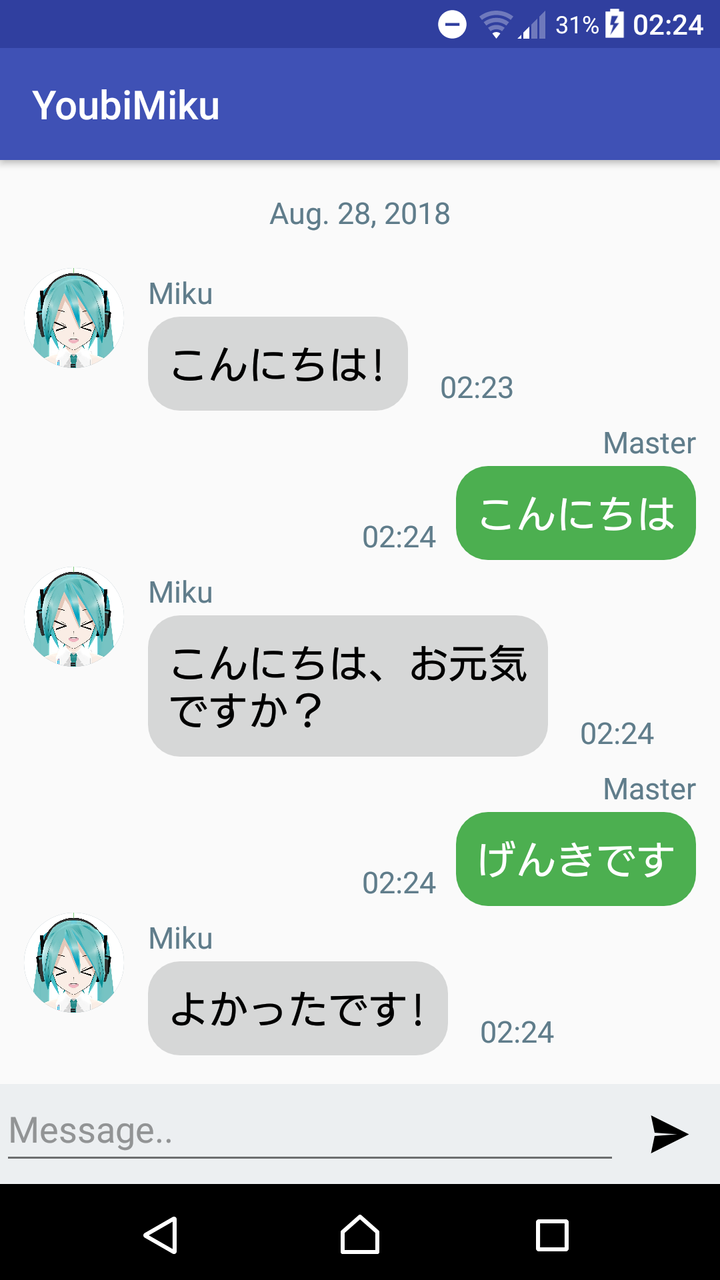Tap the battery charging status icon
Viewport: 720px width, 1280px height.
614,24
